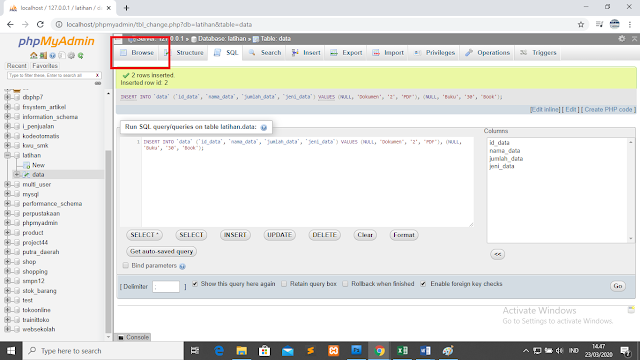The height and width of the screenshot is (360, 640).
Task: Open SQL query help icon
Action: pos(264,127)
